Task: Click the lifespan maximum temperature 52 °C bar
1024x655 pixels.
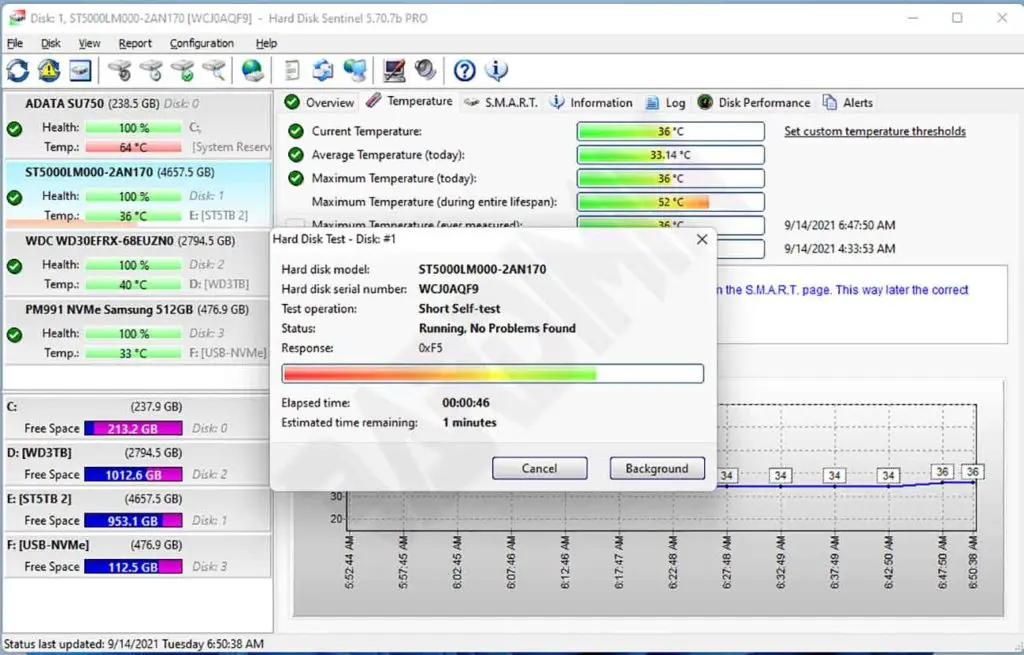Action: [x=671, y=202]
